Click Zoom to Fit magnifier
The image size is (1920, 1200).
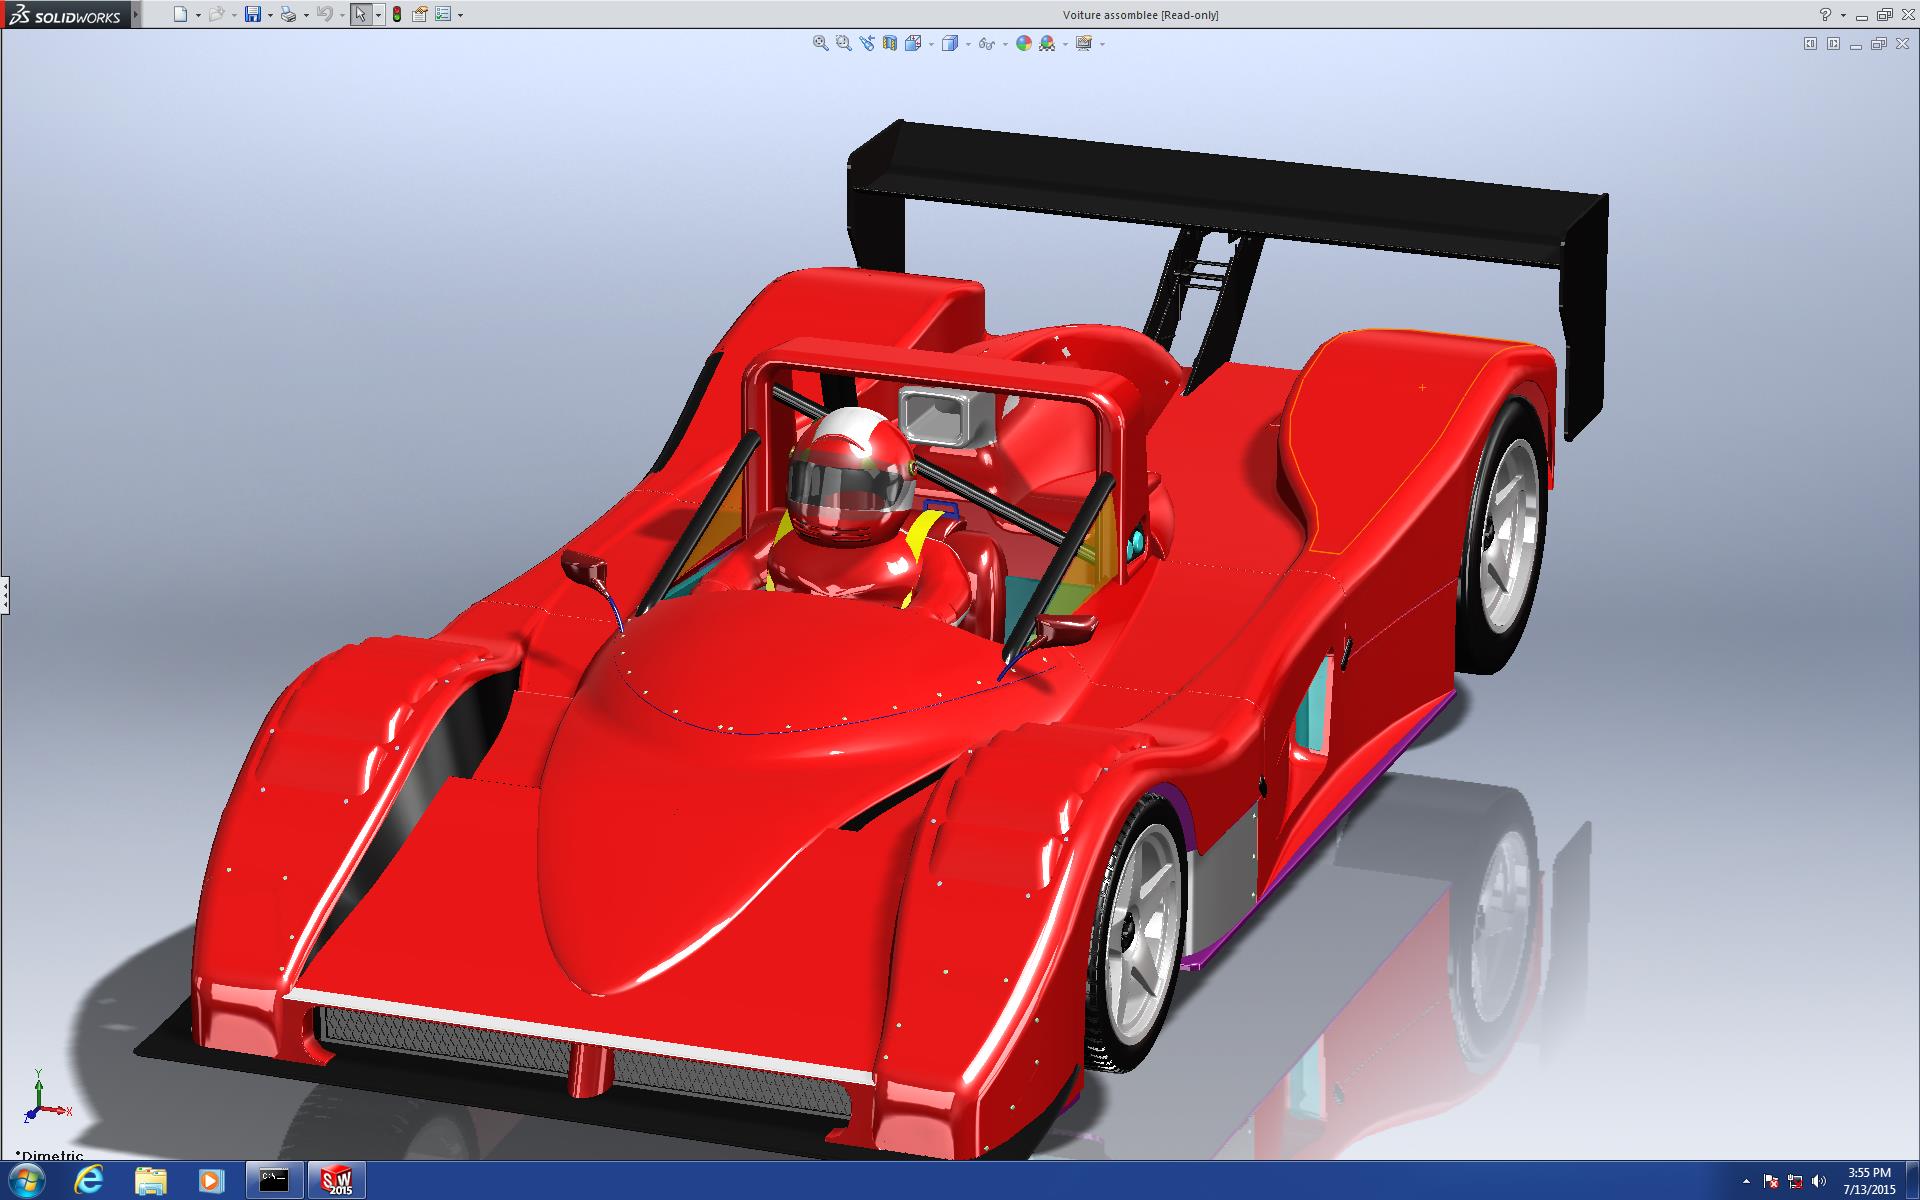820,43
